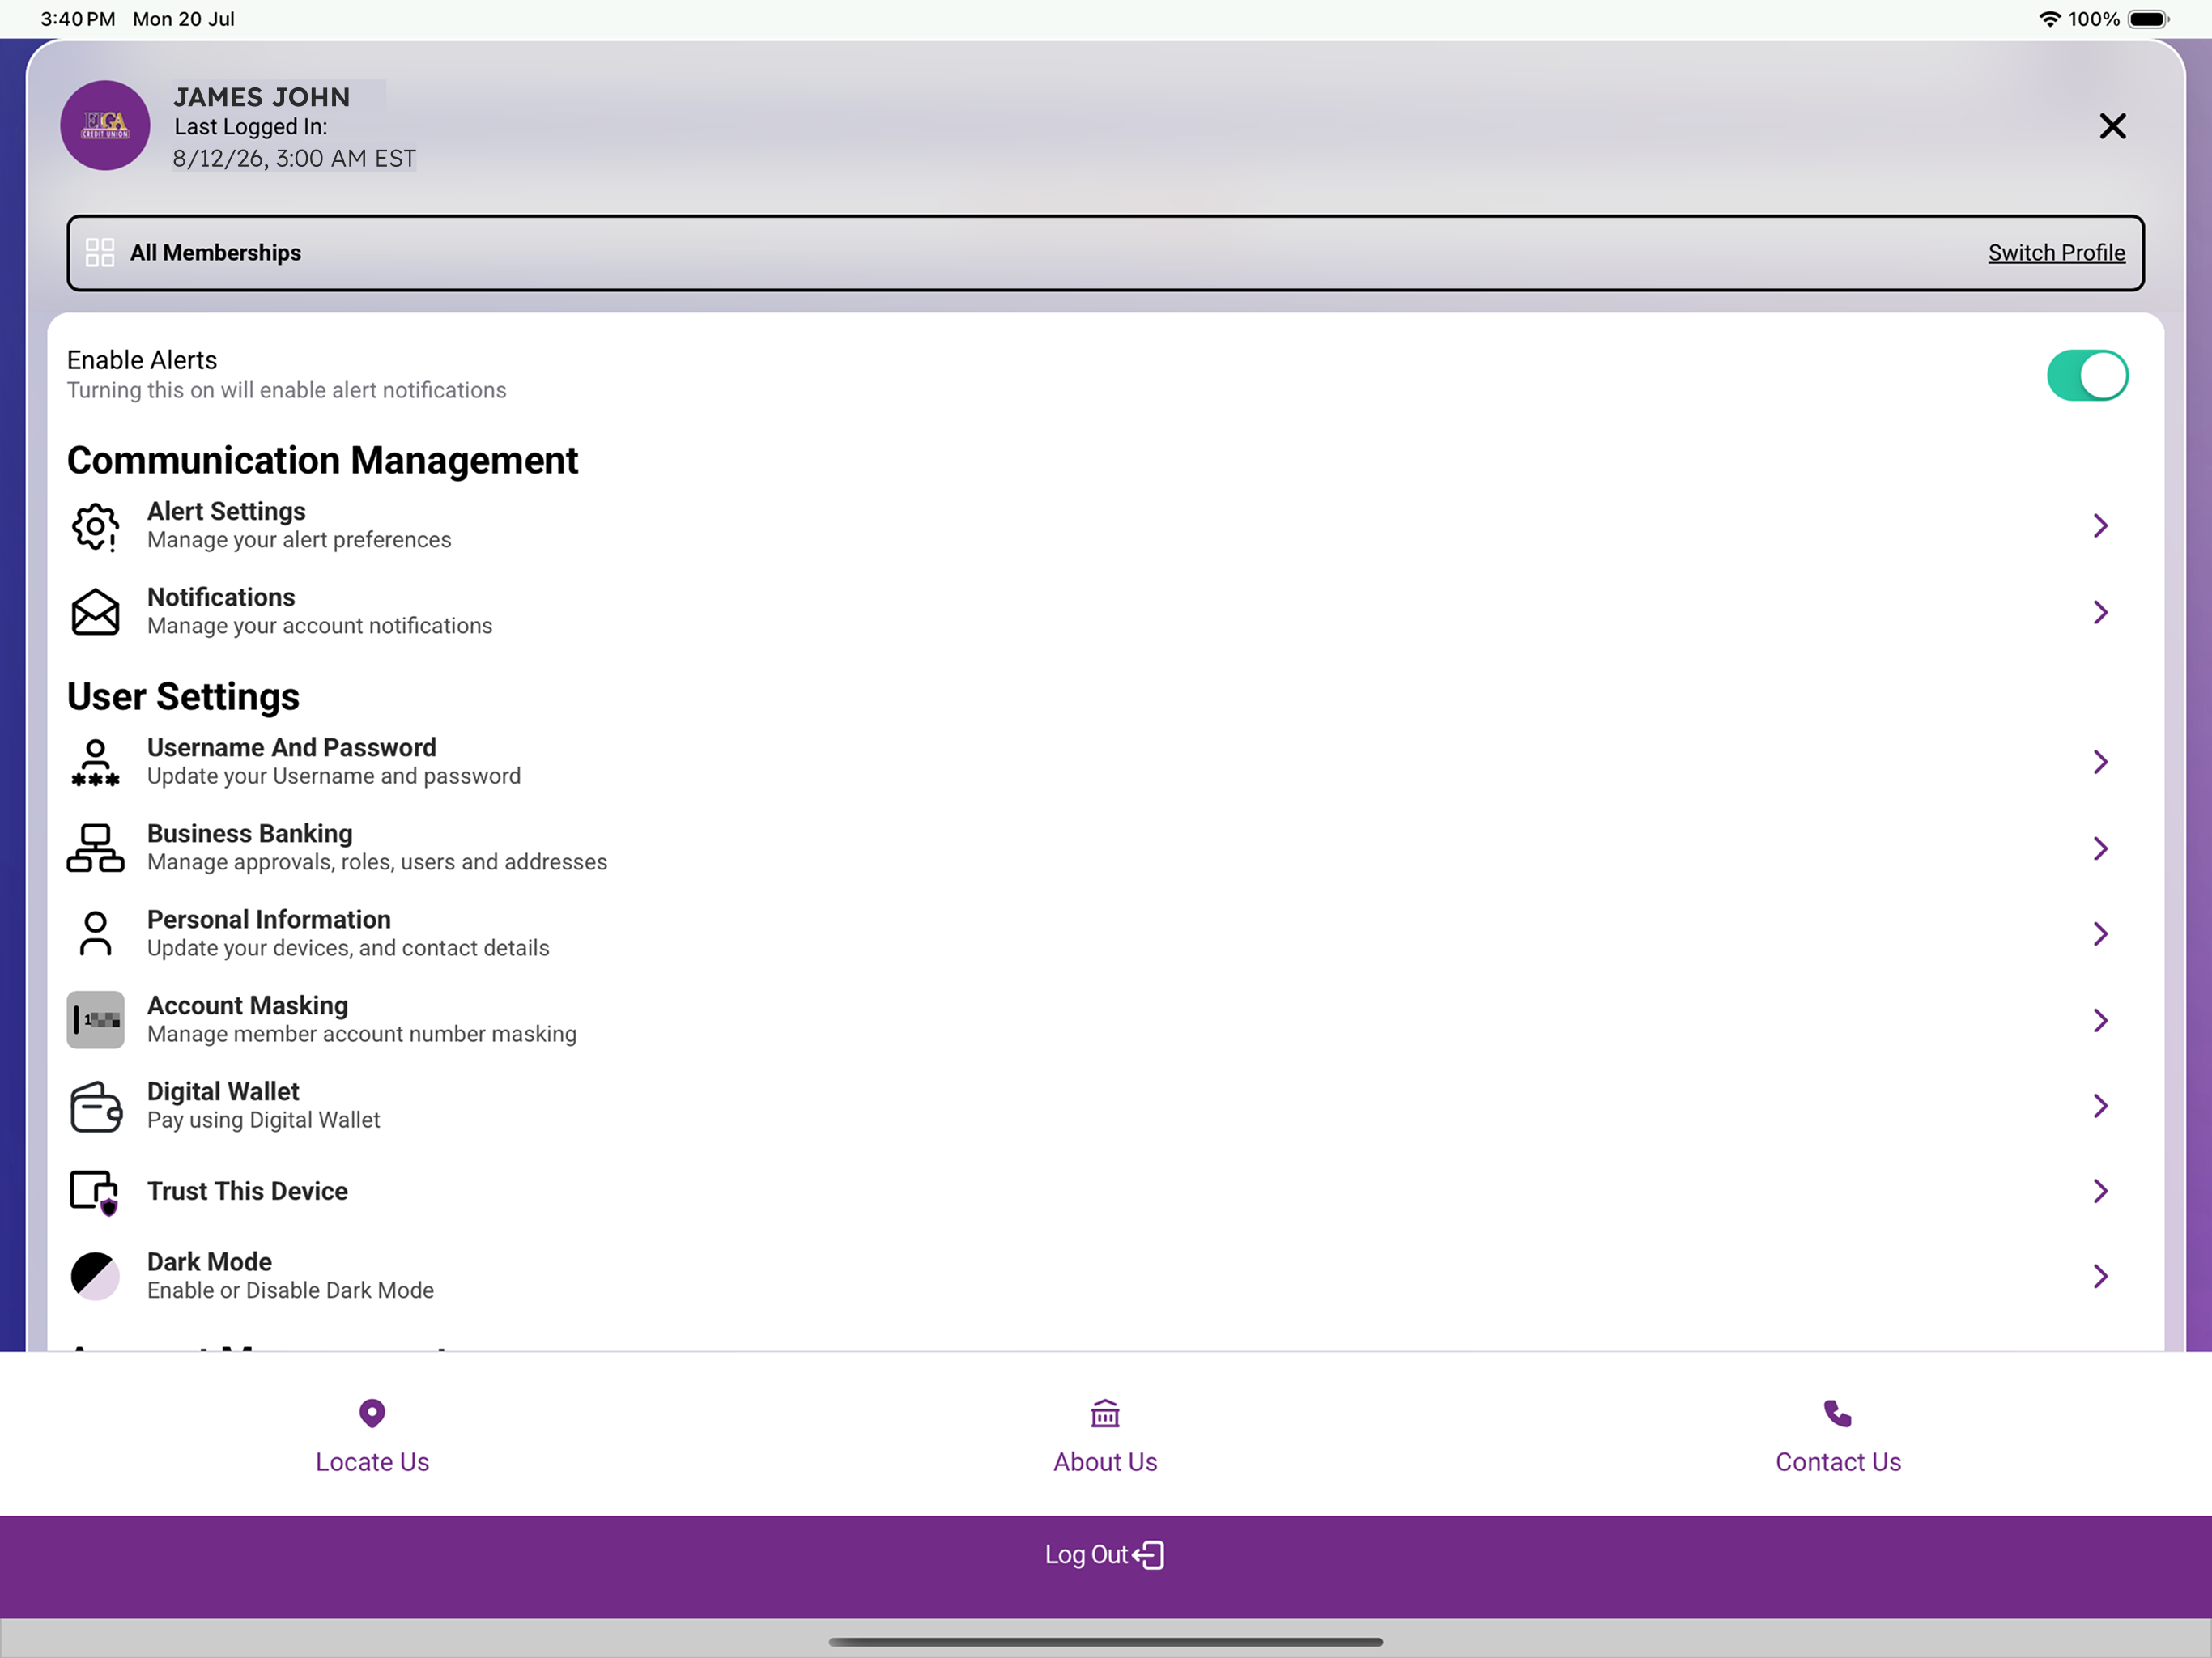Screen dimensions: 2212x1658
Task: Click 'Turning this on will enable alert notifications'
Action: (x=287, y=391)
